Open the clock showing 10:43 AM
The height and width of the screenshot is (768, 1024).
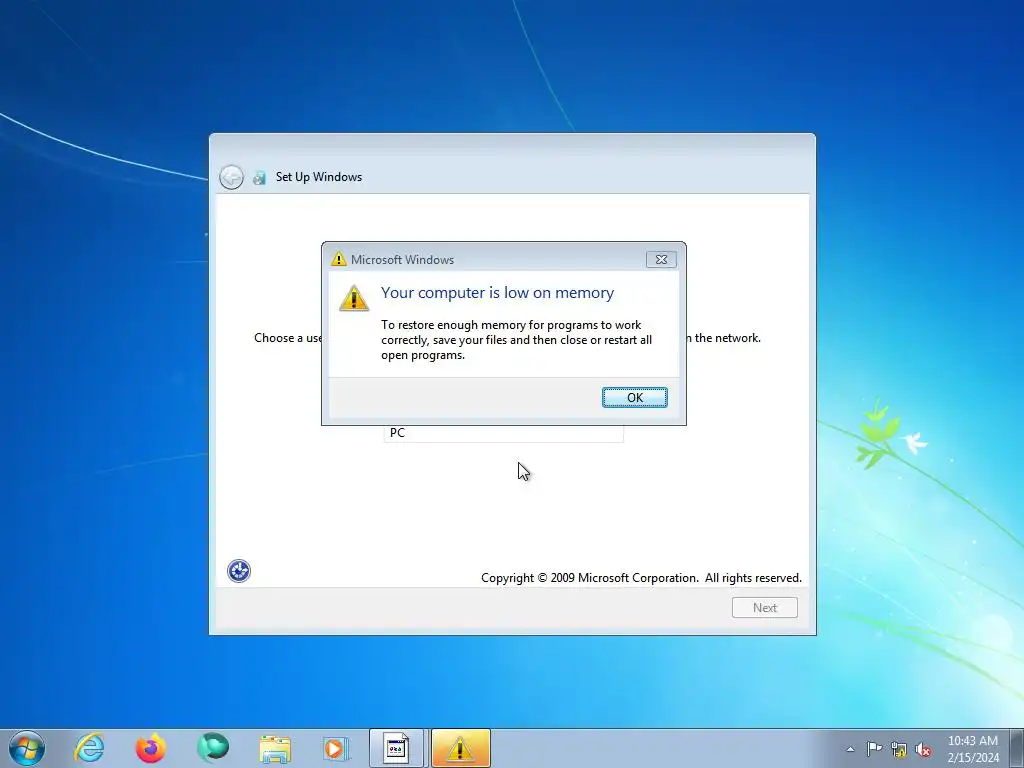(x=973, y=748)
